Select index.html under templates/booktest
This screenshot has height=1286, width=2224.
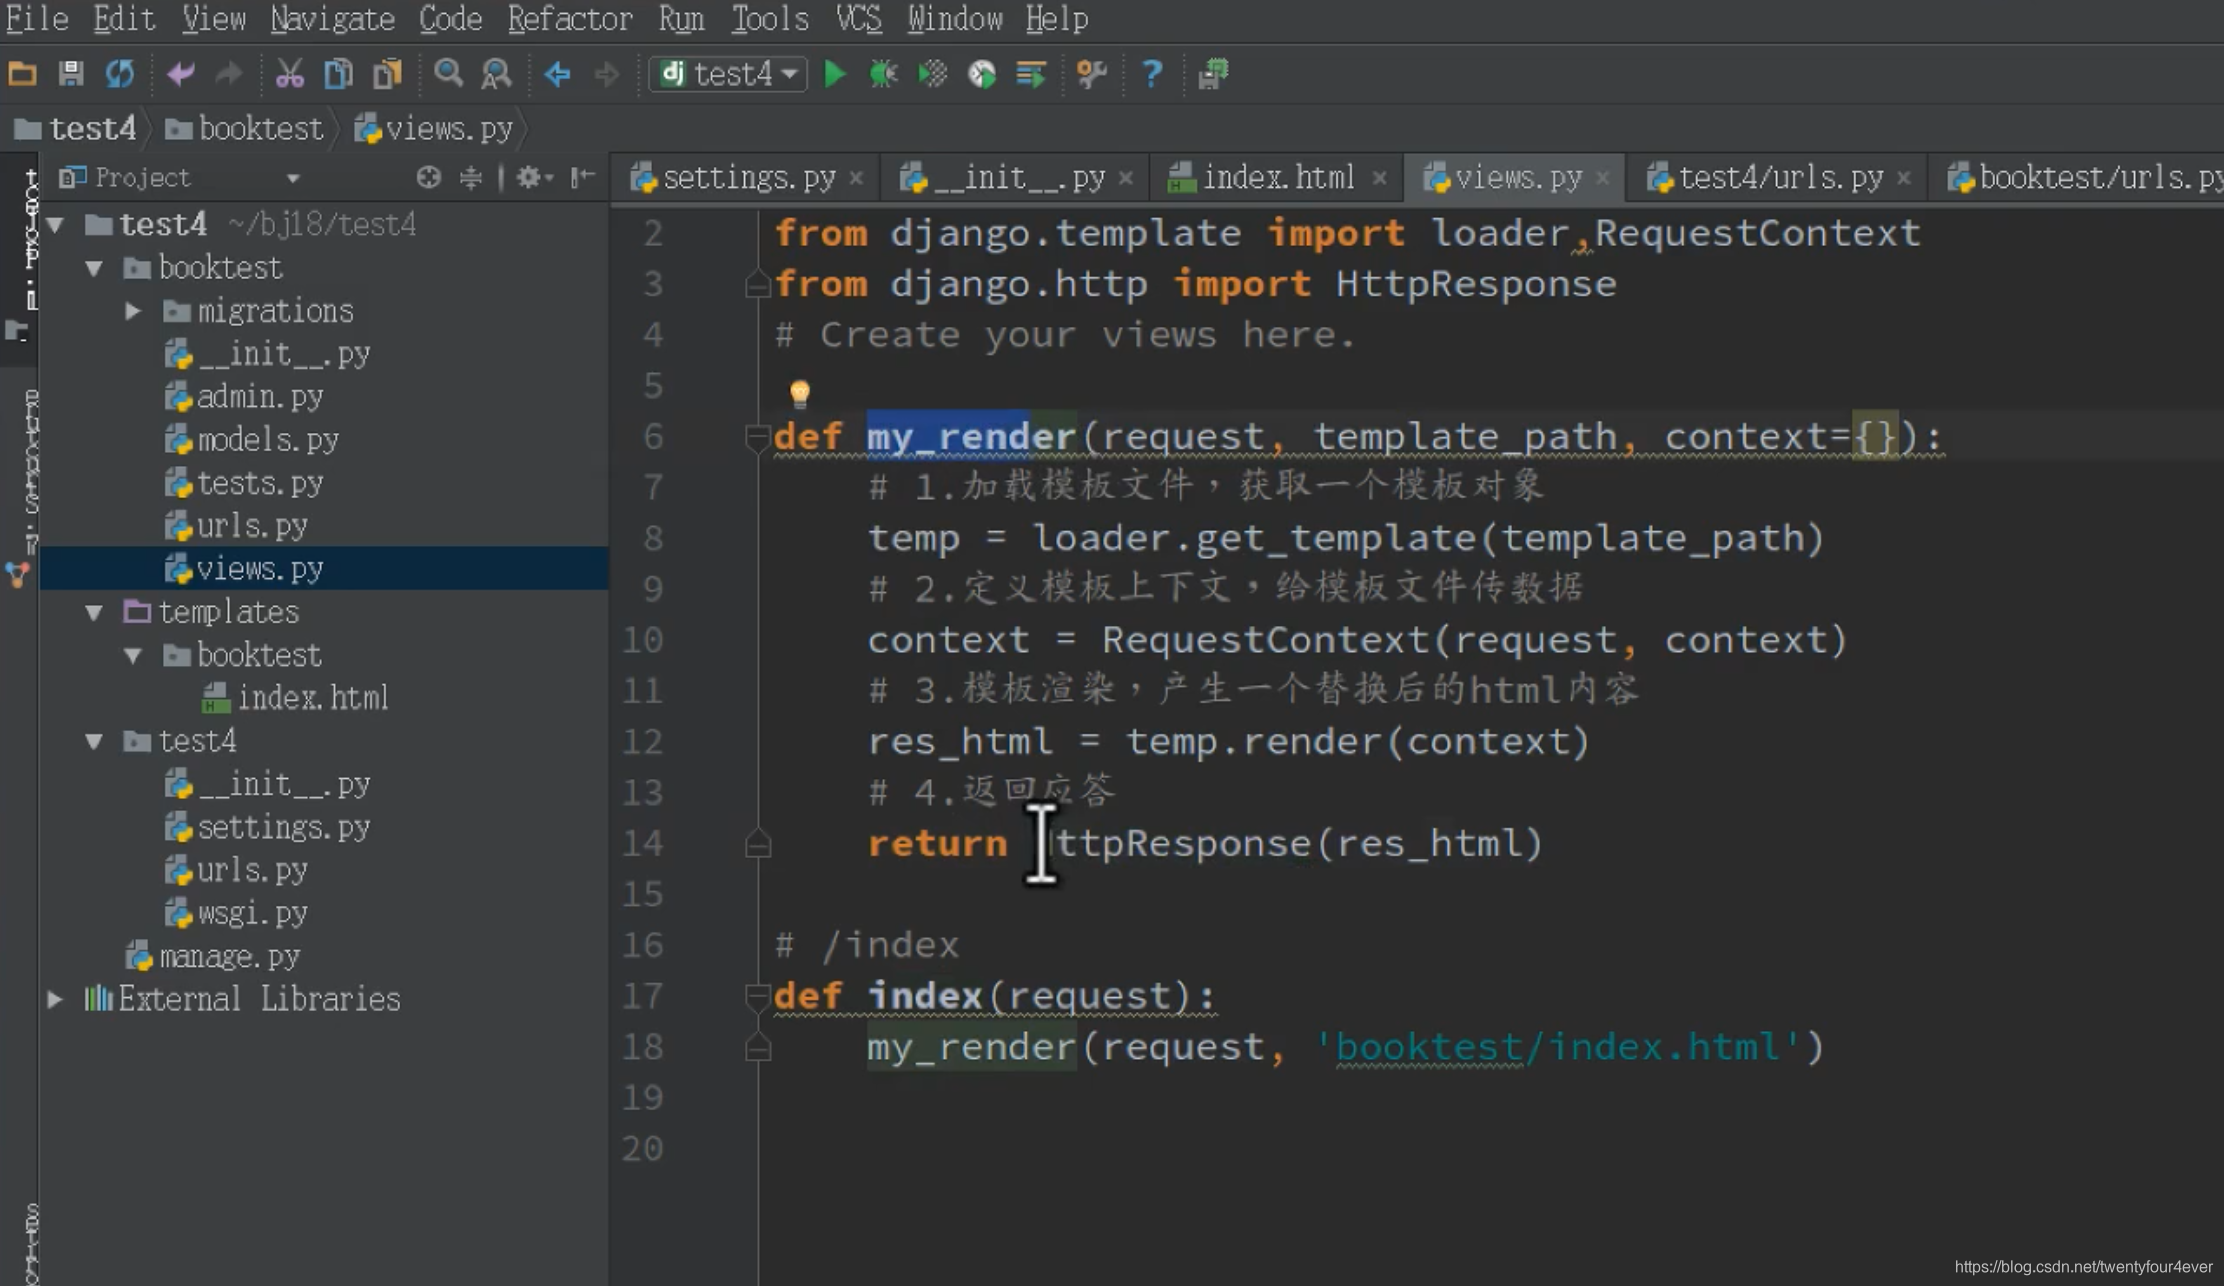tap(295, 698)
